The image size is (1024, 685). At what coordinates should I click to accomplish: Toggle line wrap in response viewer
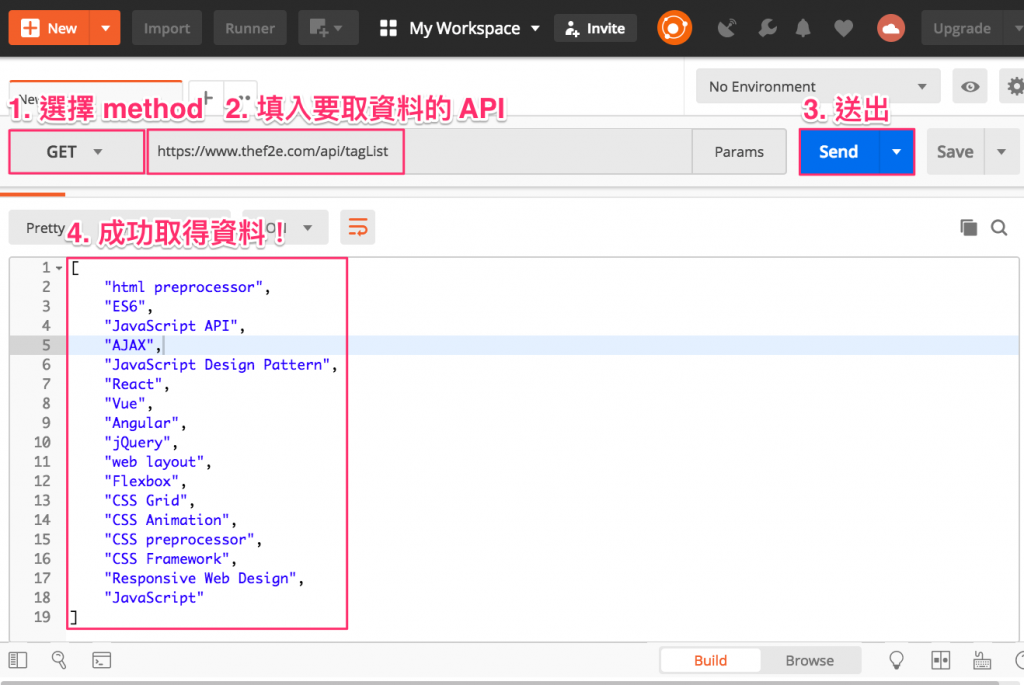point(358,227)
